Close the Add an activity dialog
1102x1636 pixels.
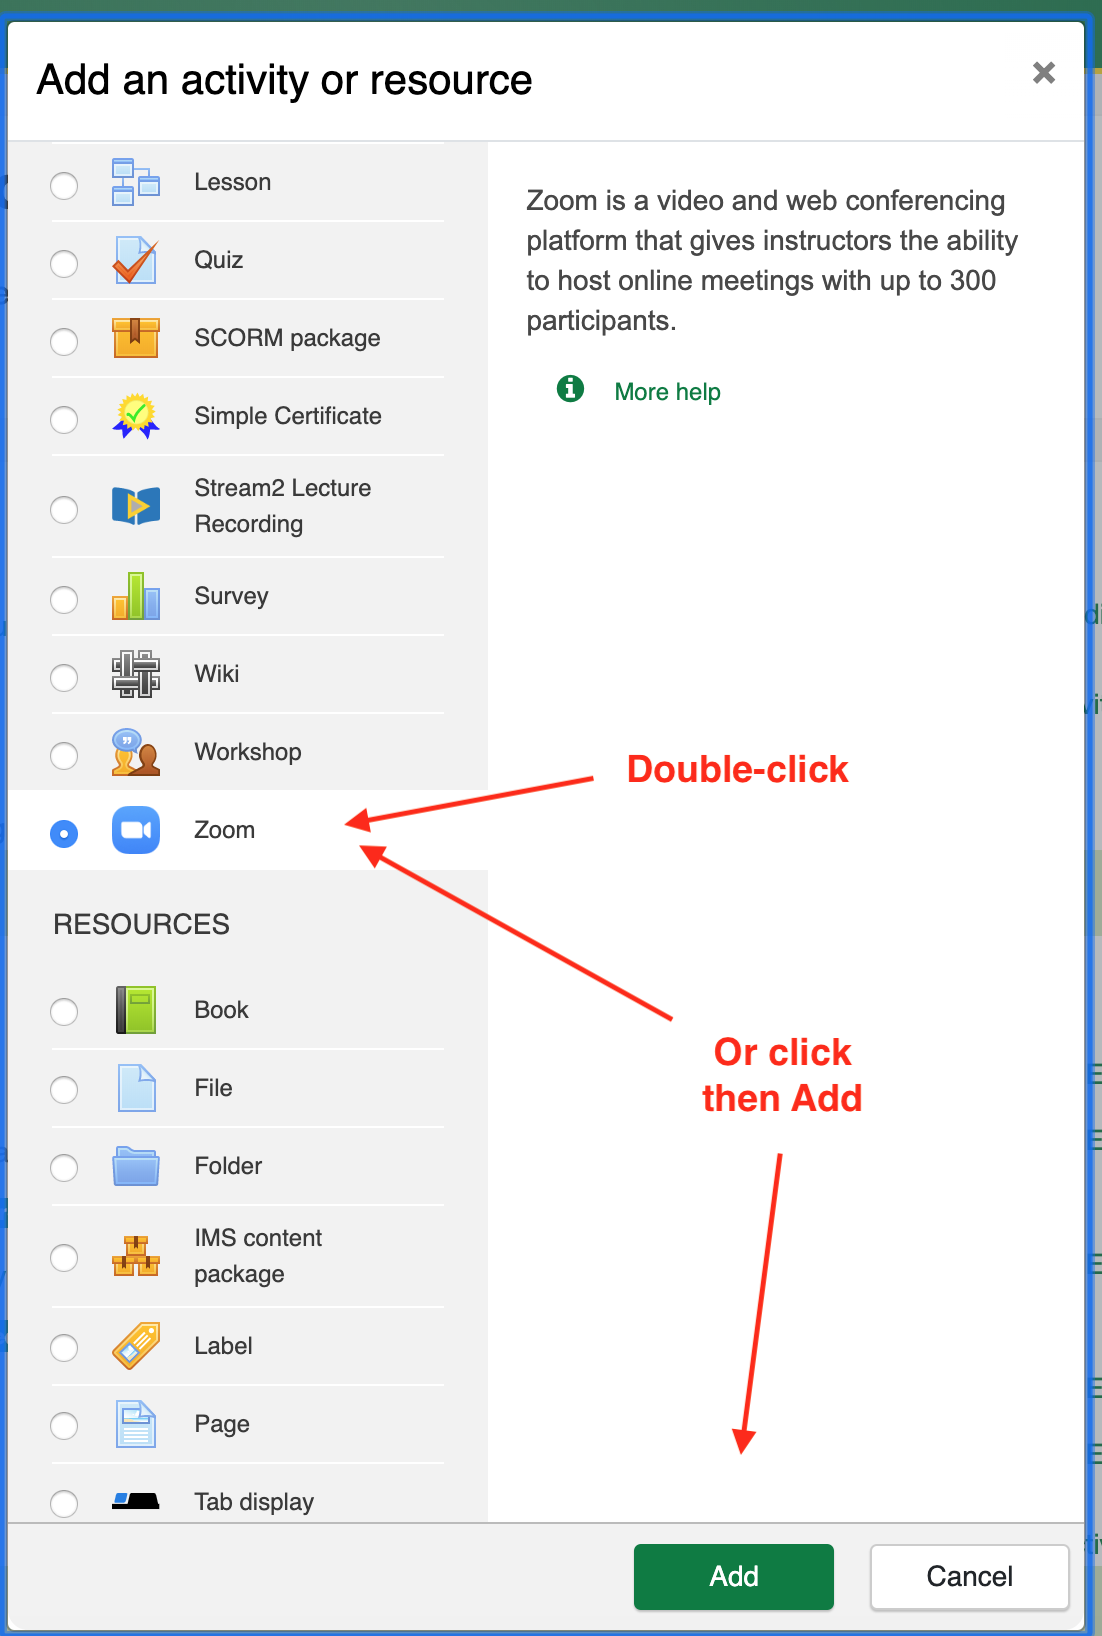point(1044,72)
